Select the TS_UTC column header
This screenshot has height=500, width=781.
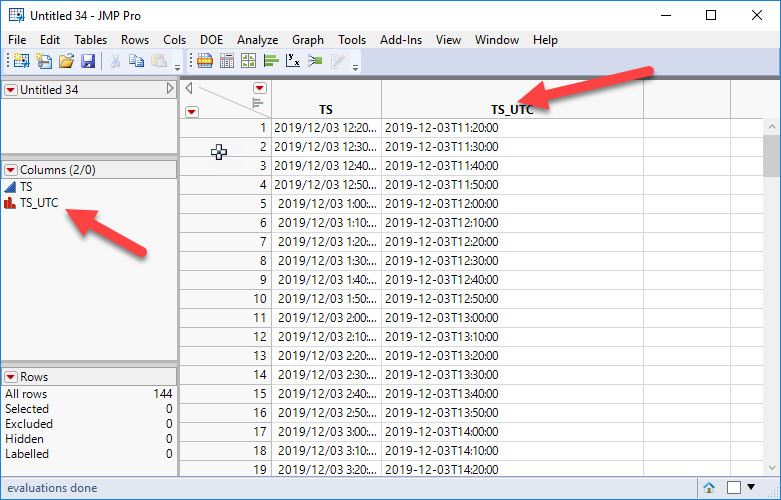click(513, 100)
